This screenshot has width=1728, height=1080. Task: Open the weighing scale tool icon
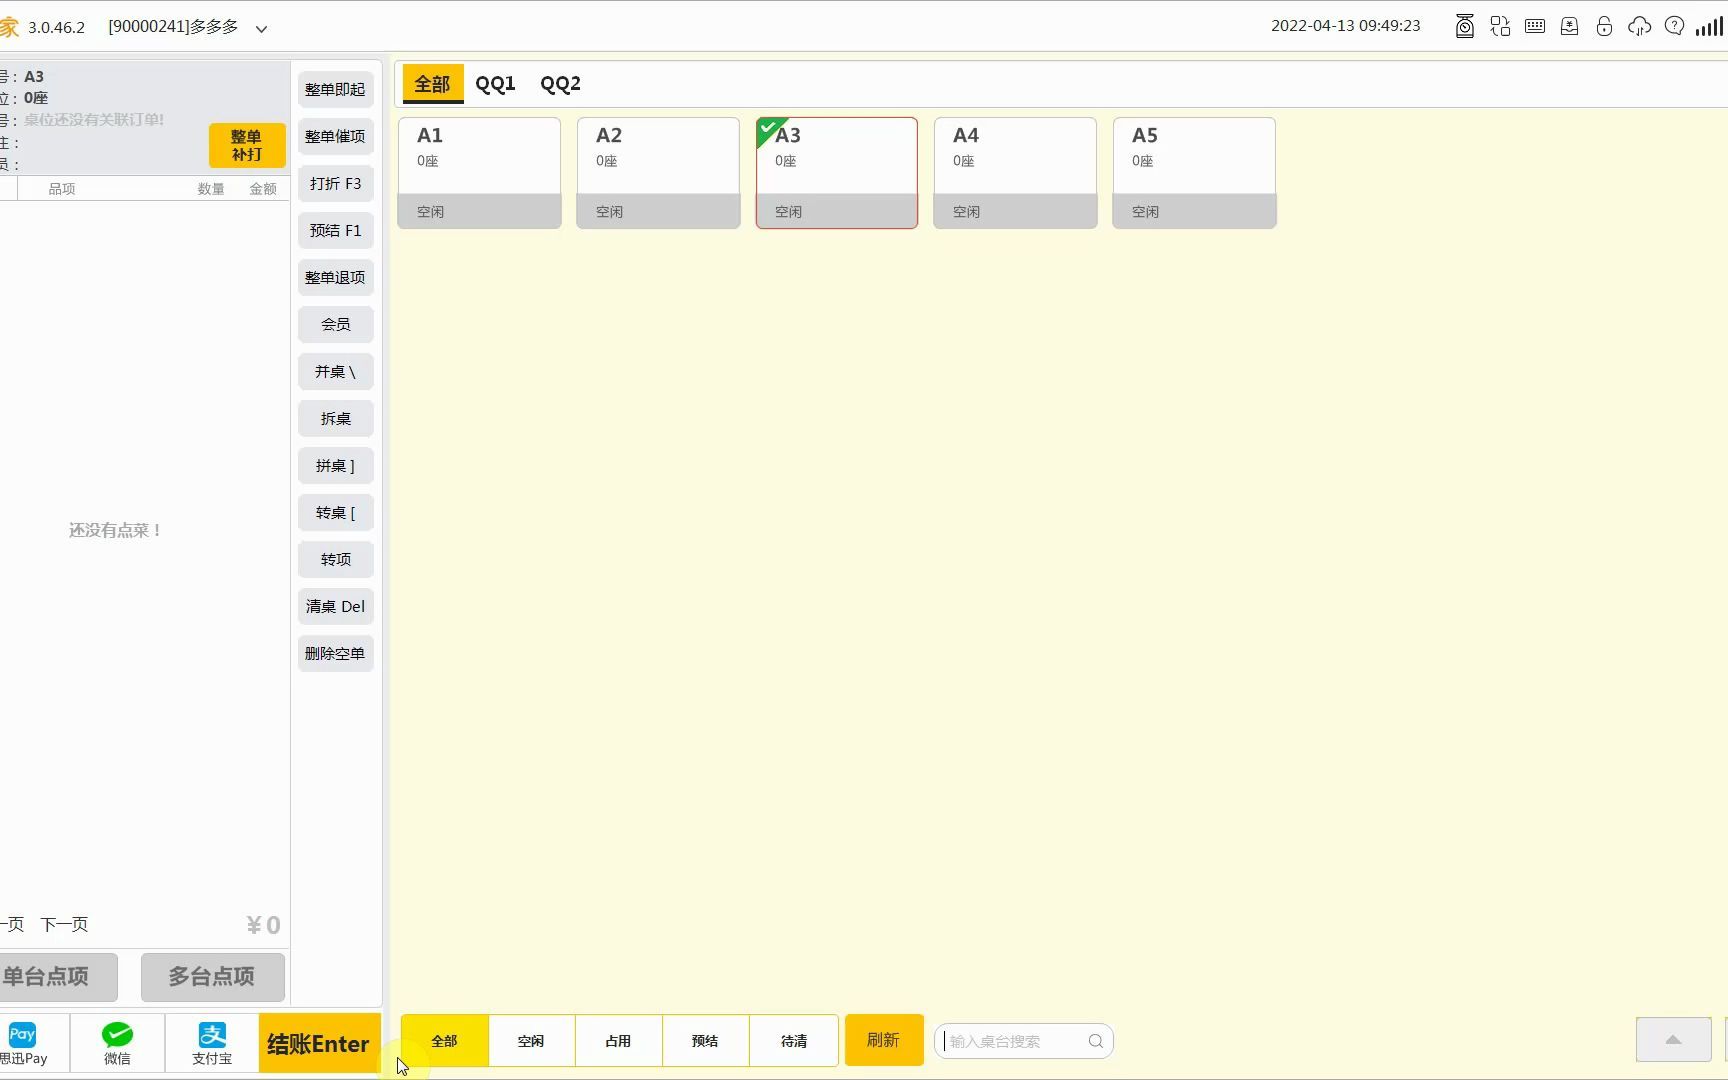click(1465, 27)
